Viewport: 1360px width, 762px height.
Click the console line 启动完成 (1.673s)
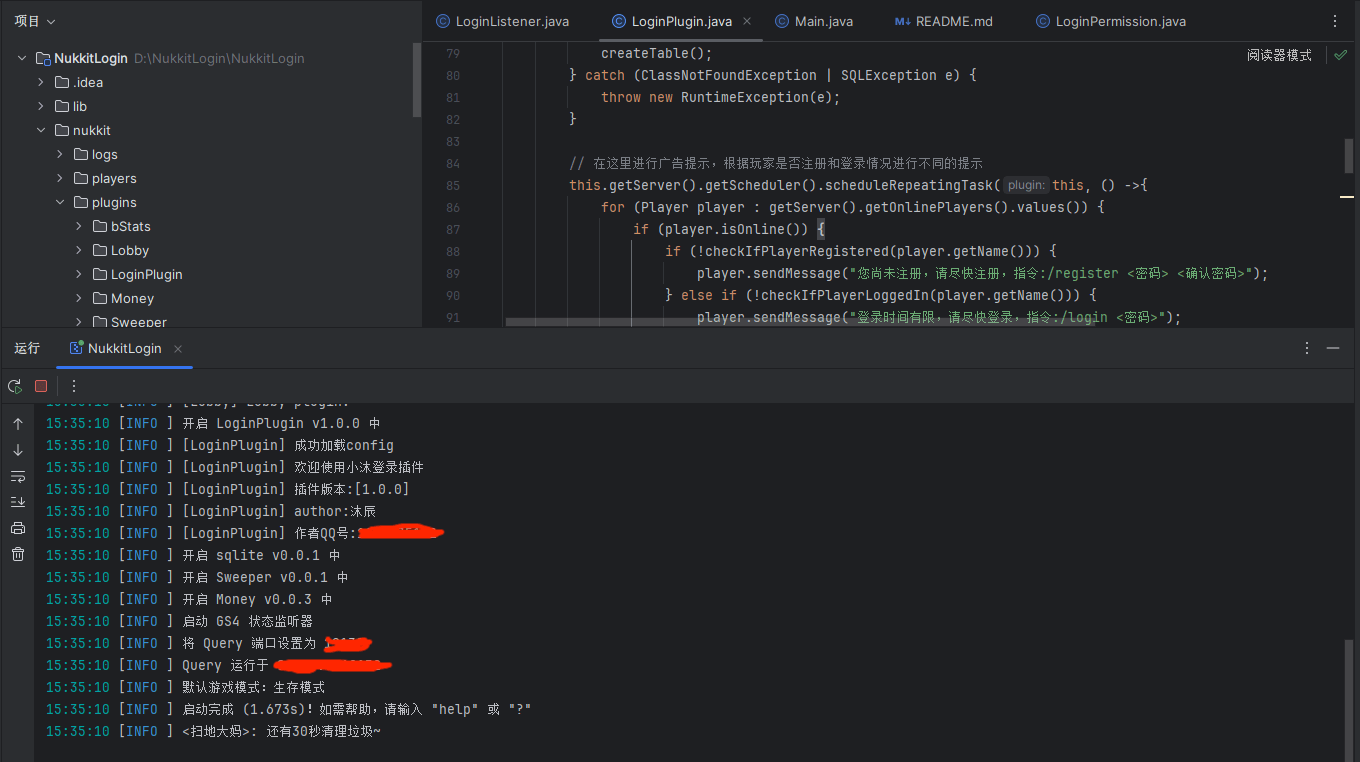pyautogui.click(x=288, y=709)
